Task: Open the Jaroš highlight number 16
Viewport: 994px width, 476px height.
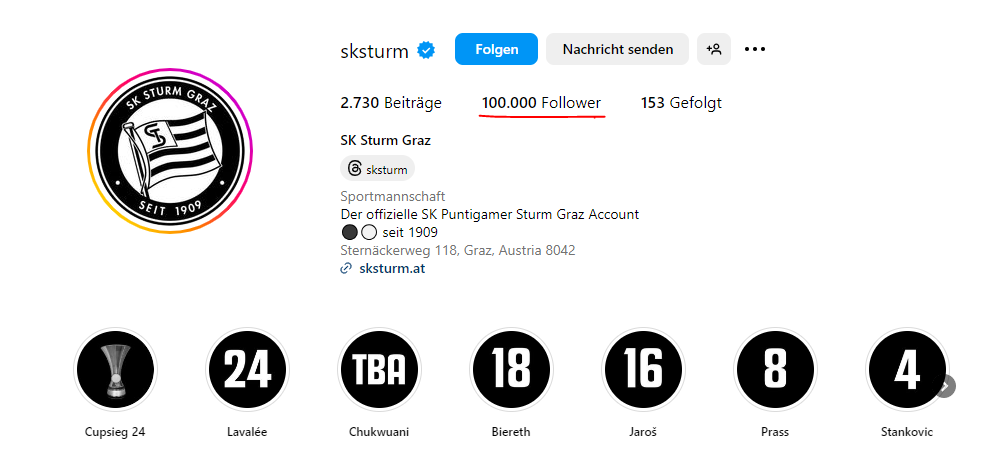Action: (x=643, y=370)
